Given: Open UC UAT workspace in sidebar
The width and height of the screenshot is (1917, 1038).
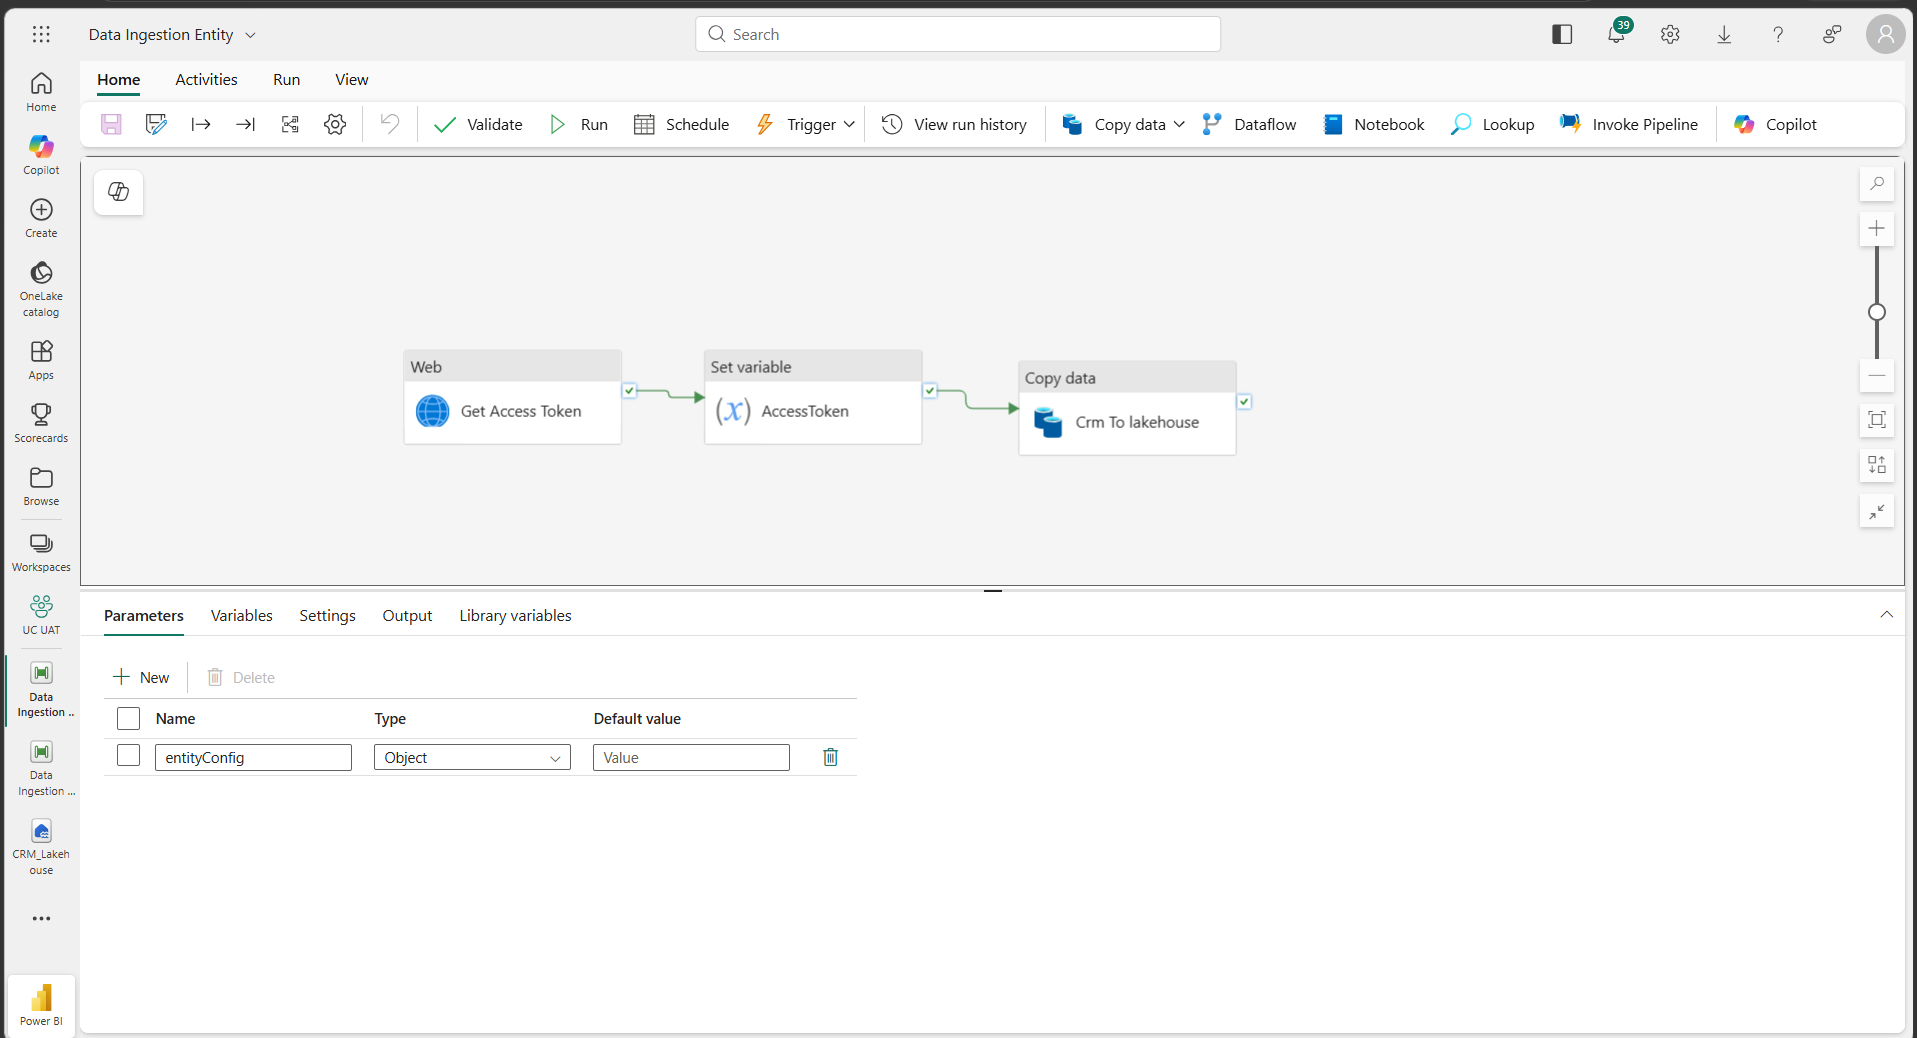Looking at the screenshot, I should [x=41, y=615].
